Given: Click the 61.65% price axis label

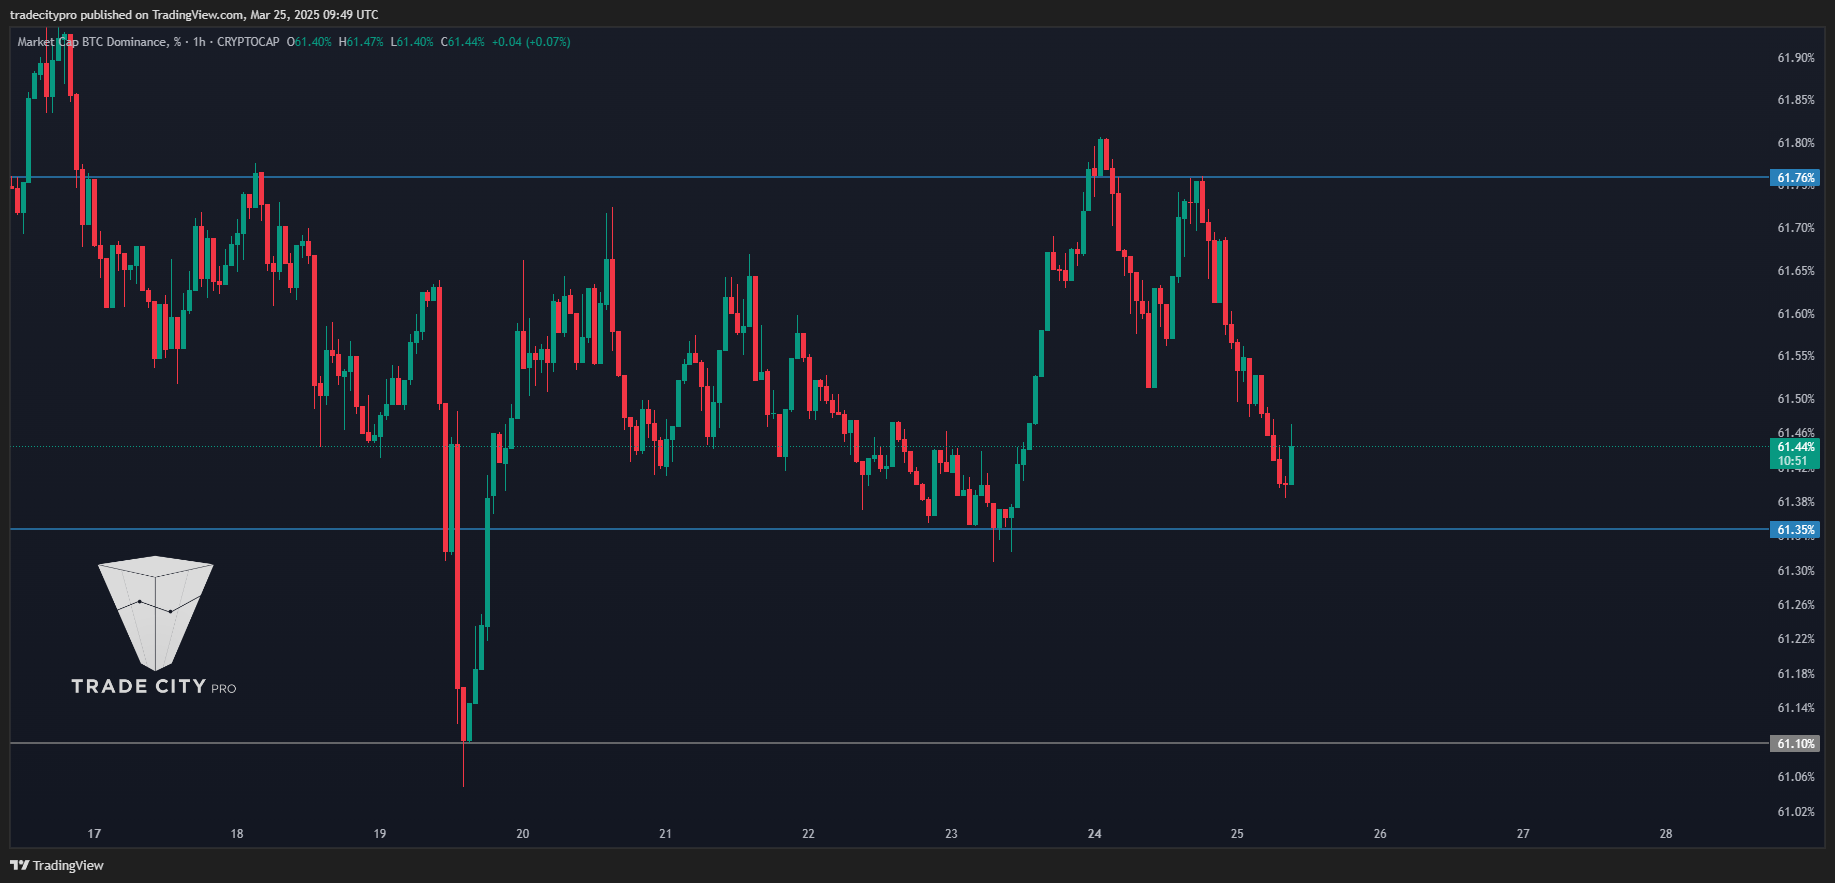Looking at the screenshot, I should [x=1795, y=271].
